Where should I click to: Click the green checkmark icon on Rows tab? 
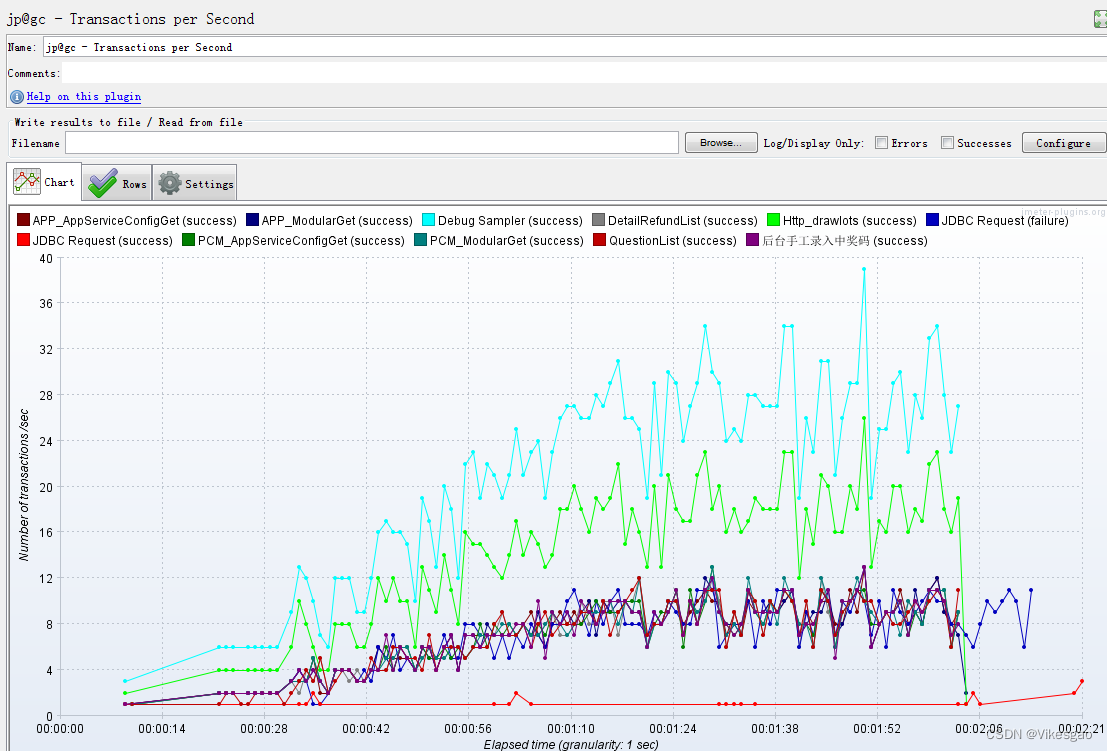[103, 184]
